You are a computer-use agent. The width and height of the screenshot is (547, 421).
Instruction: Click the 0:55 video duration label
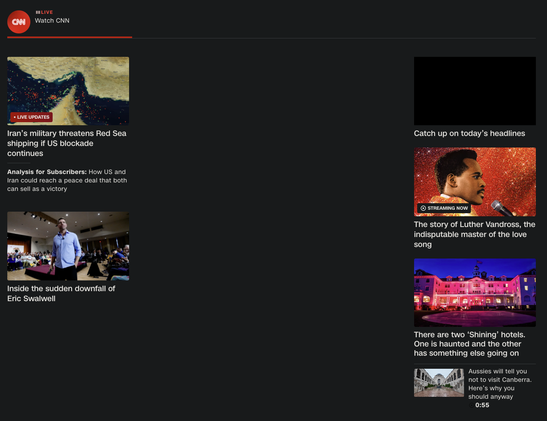(482, 405)
